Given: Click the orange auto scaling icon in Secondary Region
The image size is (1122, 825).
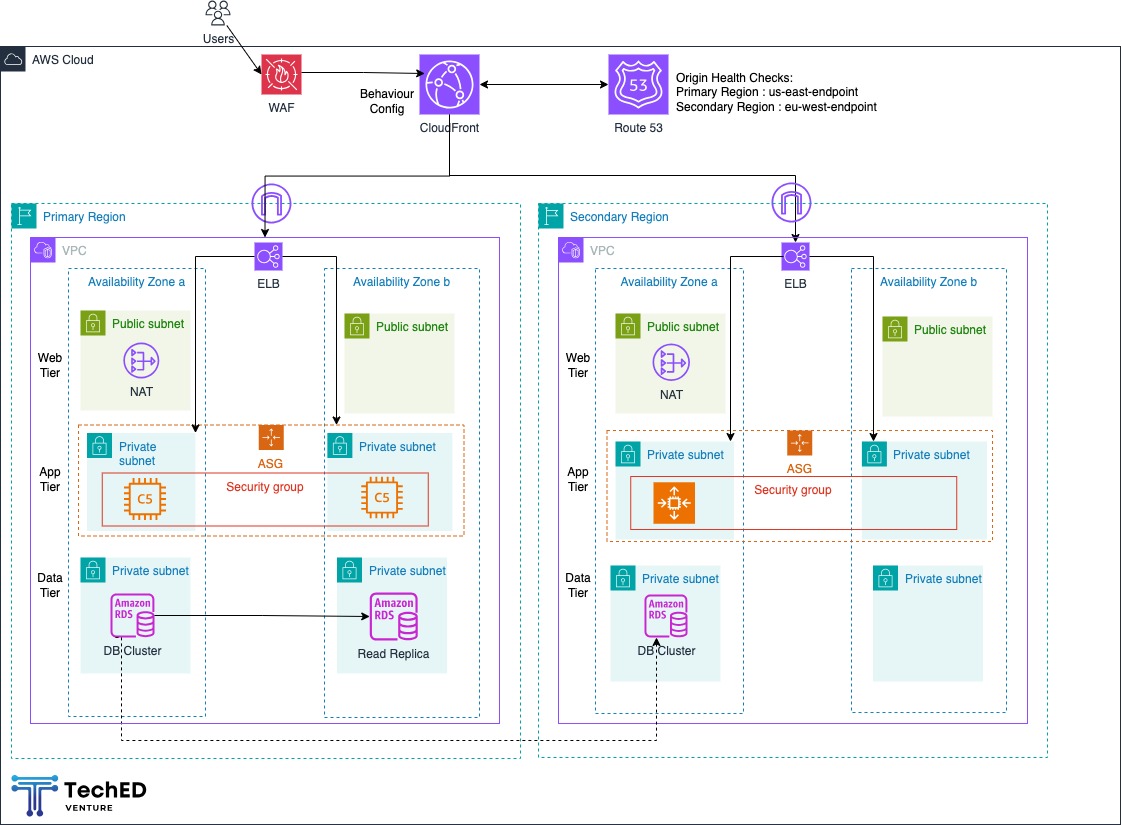Looking at the screenshot, I should point(674,503).
